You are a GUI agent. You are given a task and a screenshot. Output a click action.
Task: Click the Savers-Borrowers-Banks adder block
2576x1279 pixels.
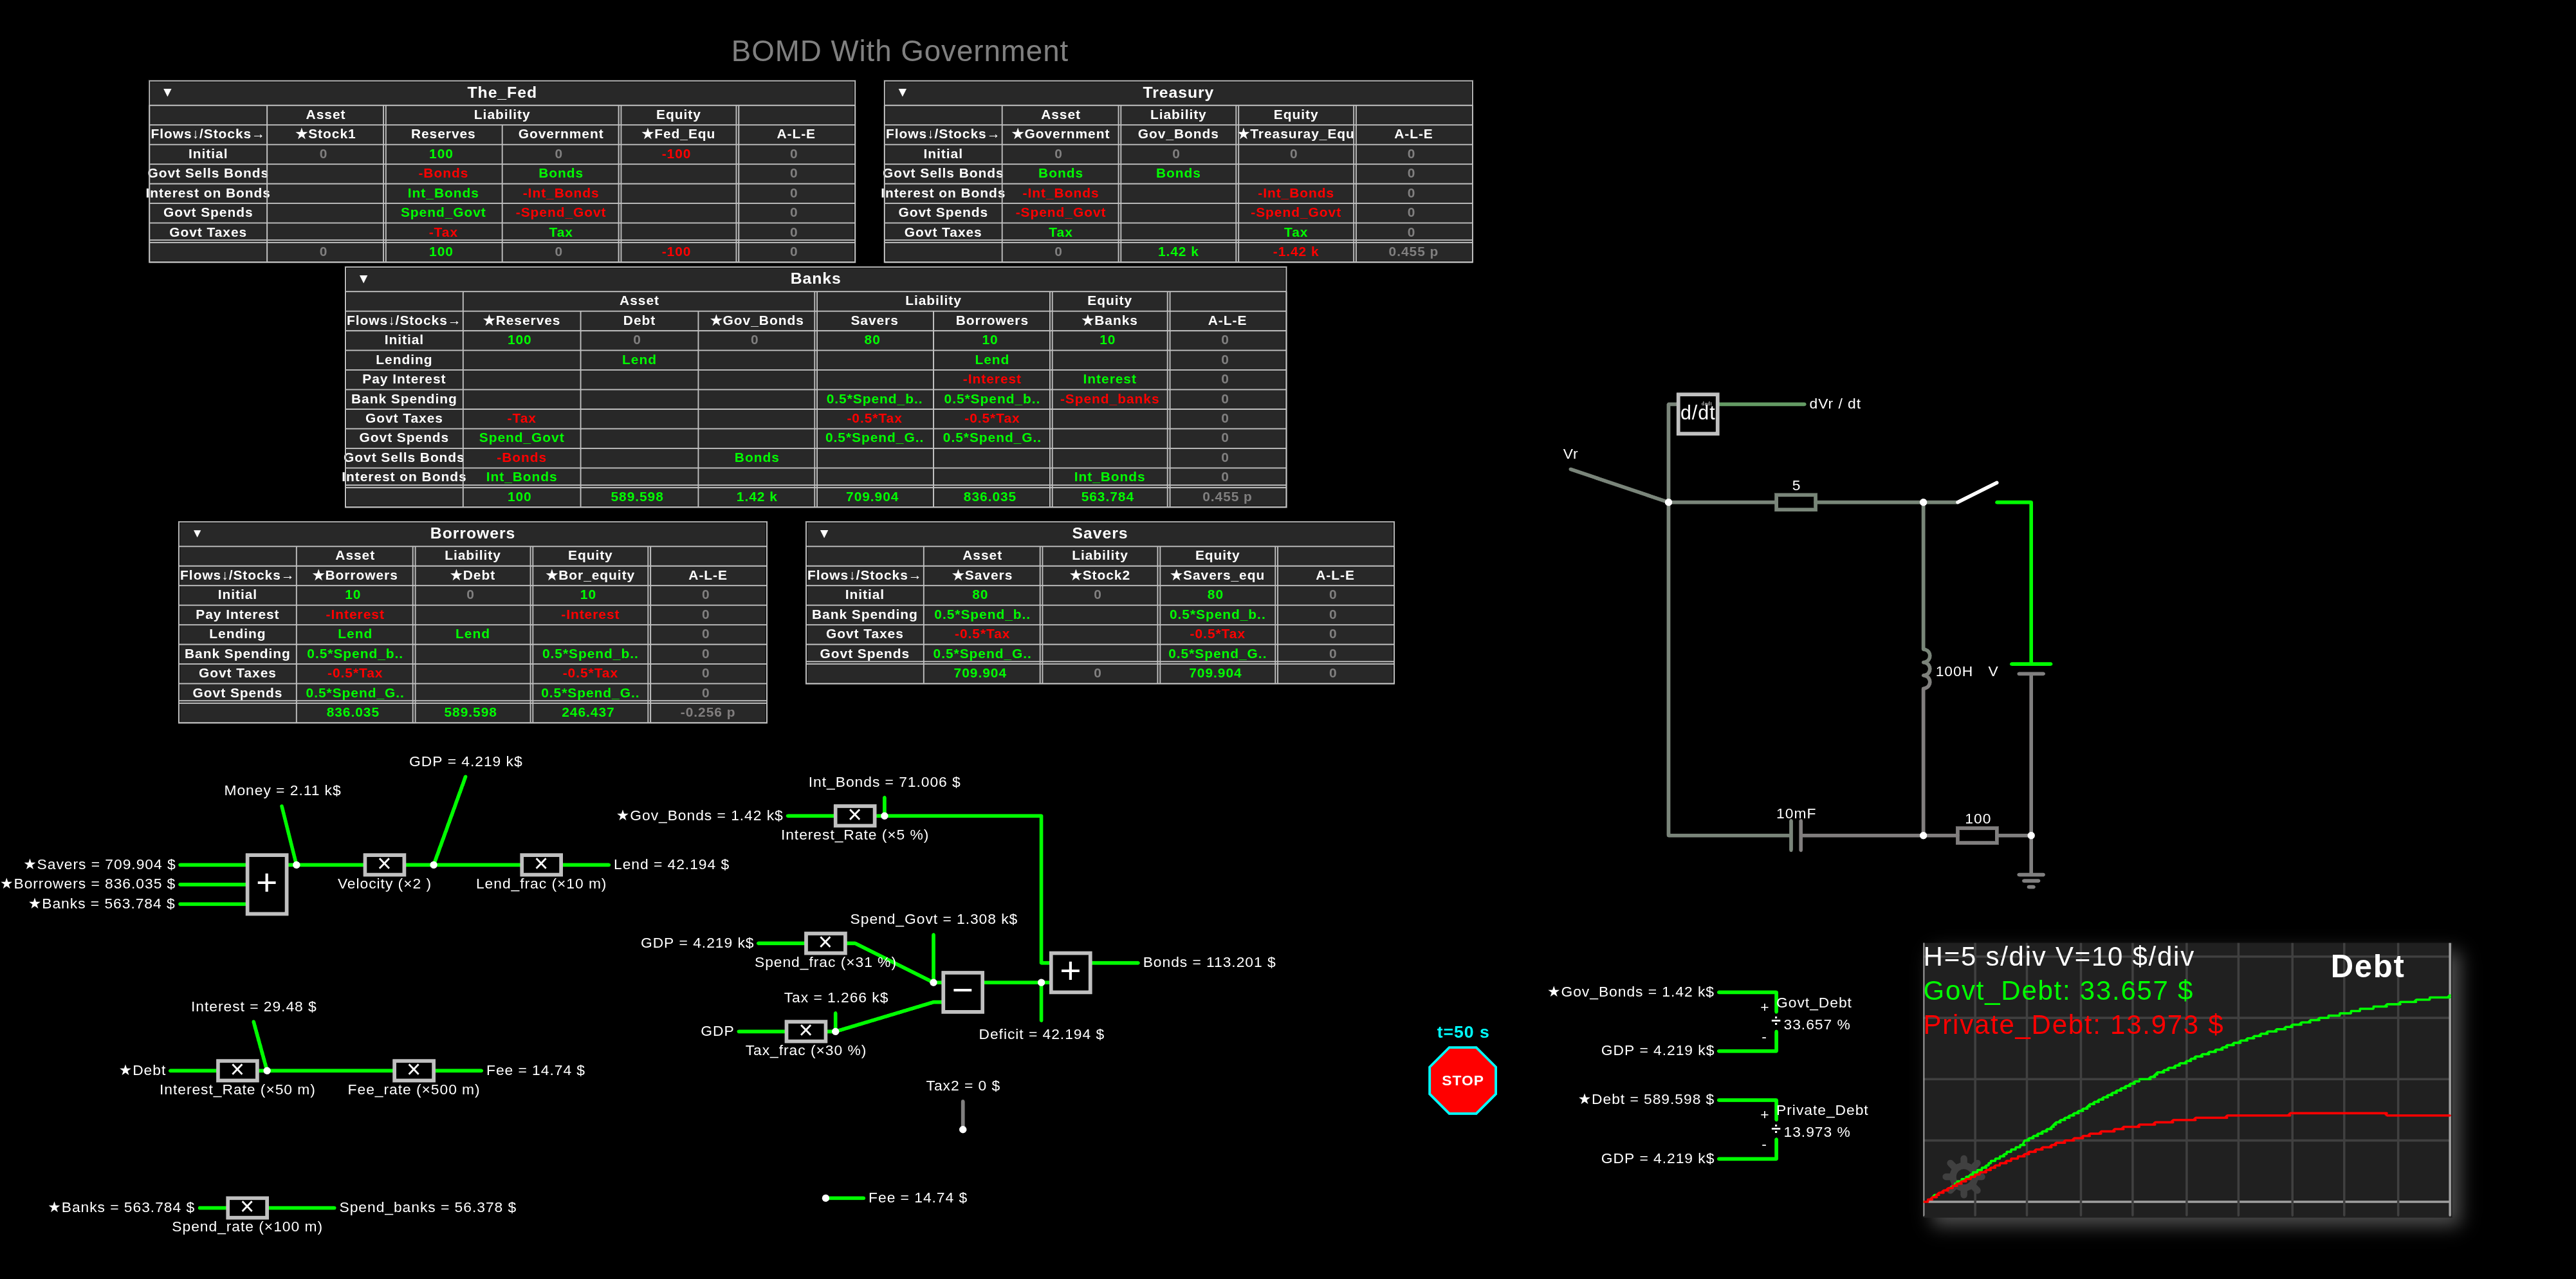point(267,883)
